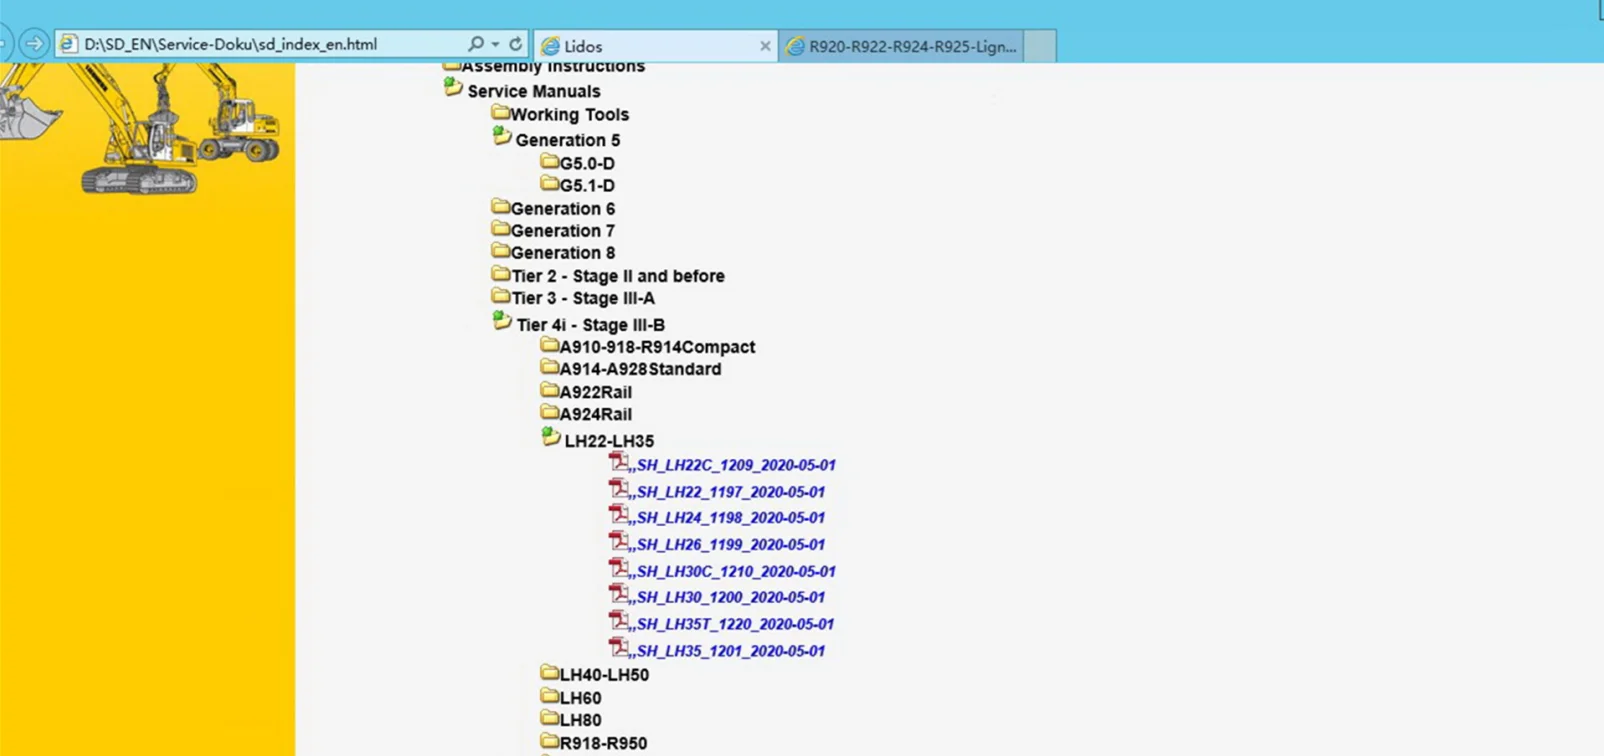
Task: Select the A922Rail label
Action: (596, 392)
